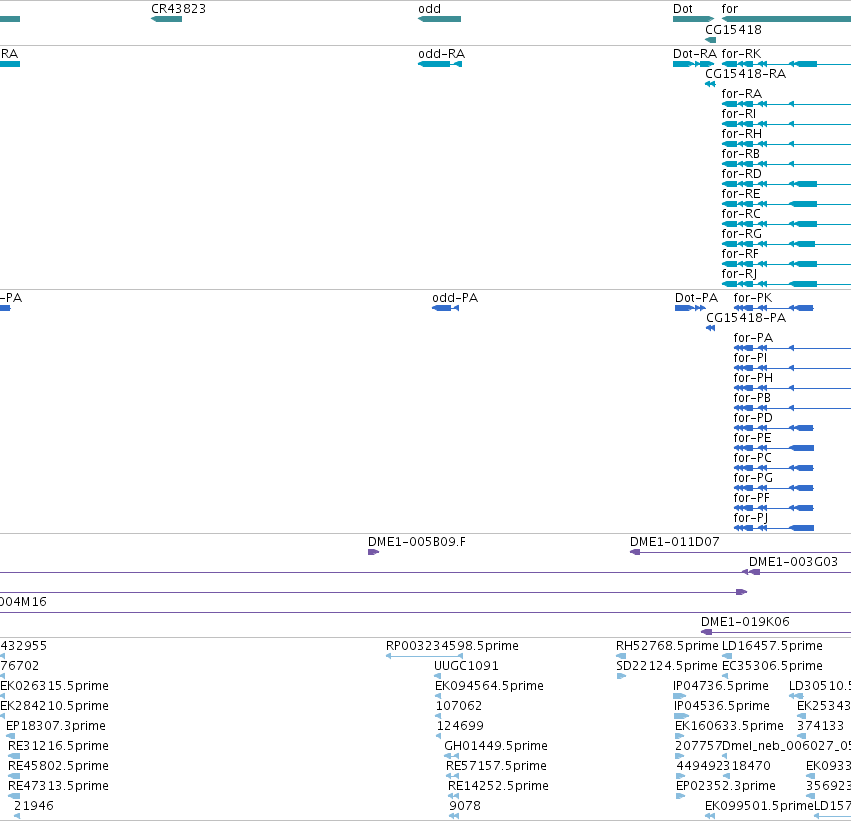Select the odd-RA transcript glyph
The width and height of the screenshot is (851, 821).
point(440,64)
